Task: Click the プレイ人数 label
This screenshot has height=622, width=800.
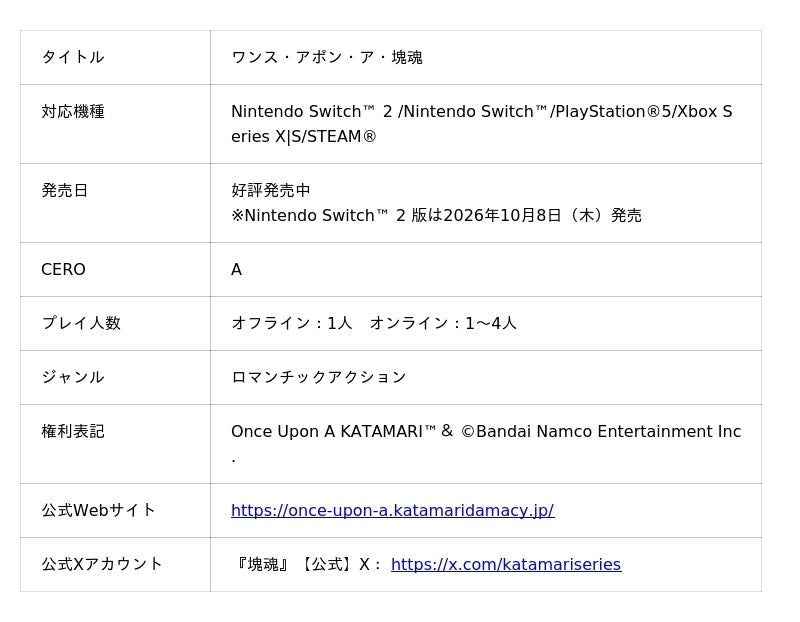Action: pos(81,323)
